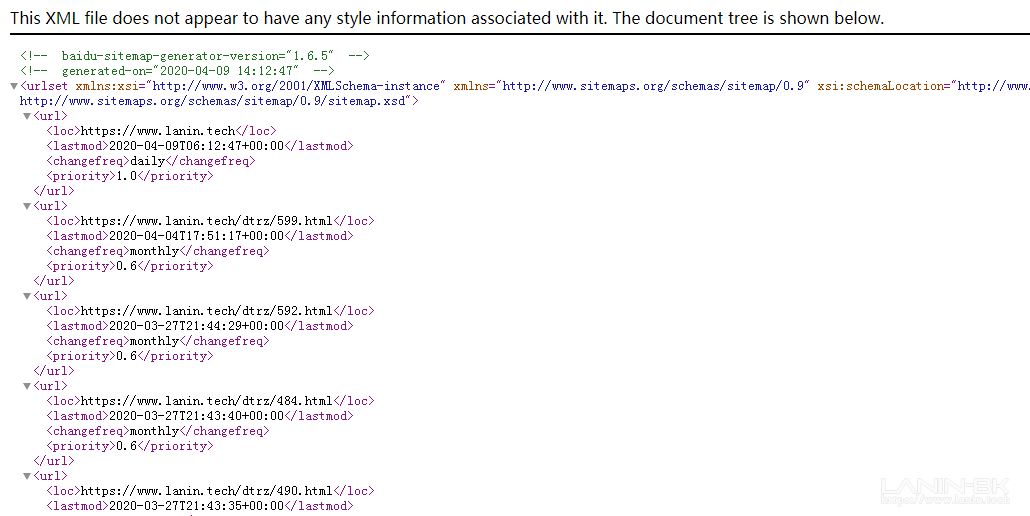Viewport: 1030px width, 516px height.
Task: Collapse the url node containing dtrz/599.html
Action: click(27, 206)
